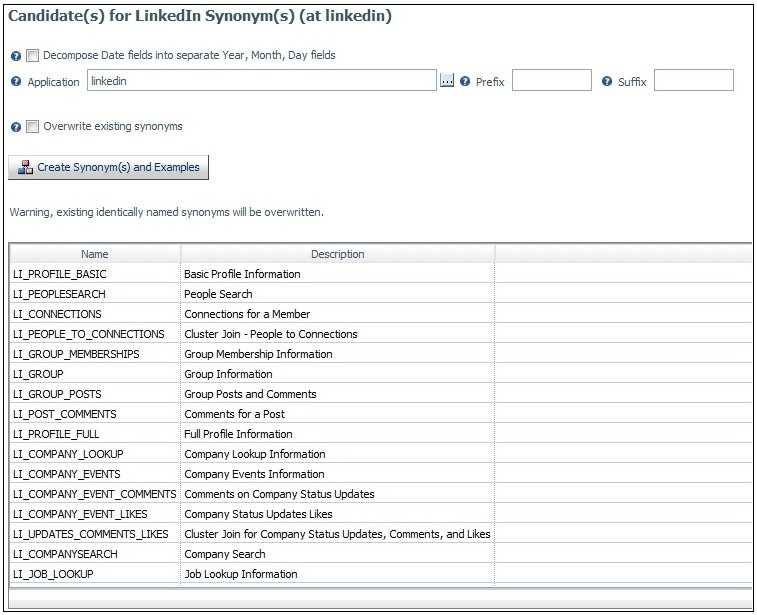
Task: Click help icon beside Decompose Date fields
Action: (x=16, y=56)
